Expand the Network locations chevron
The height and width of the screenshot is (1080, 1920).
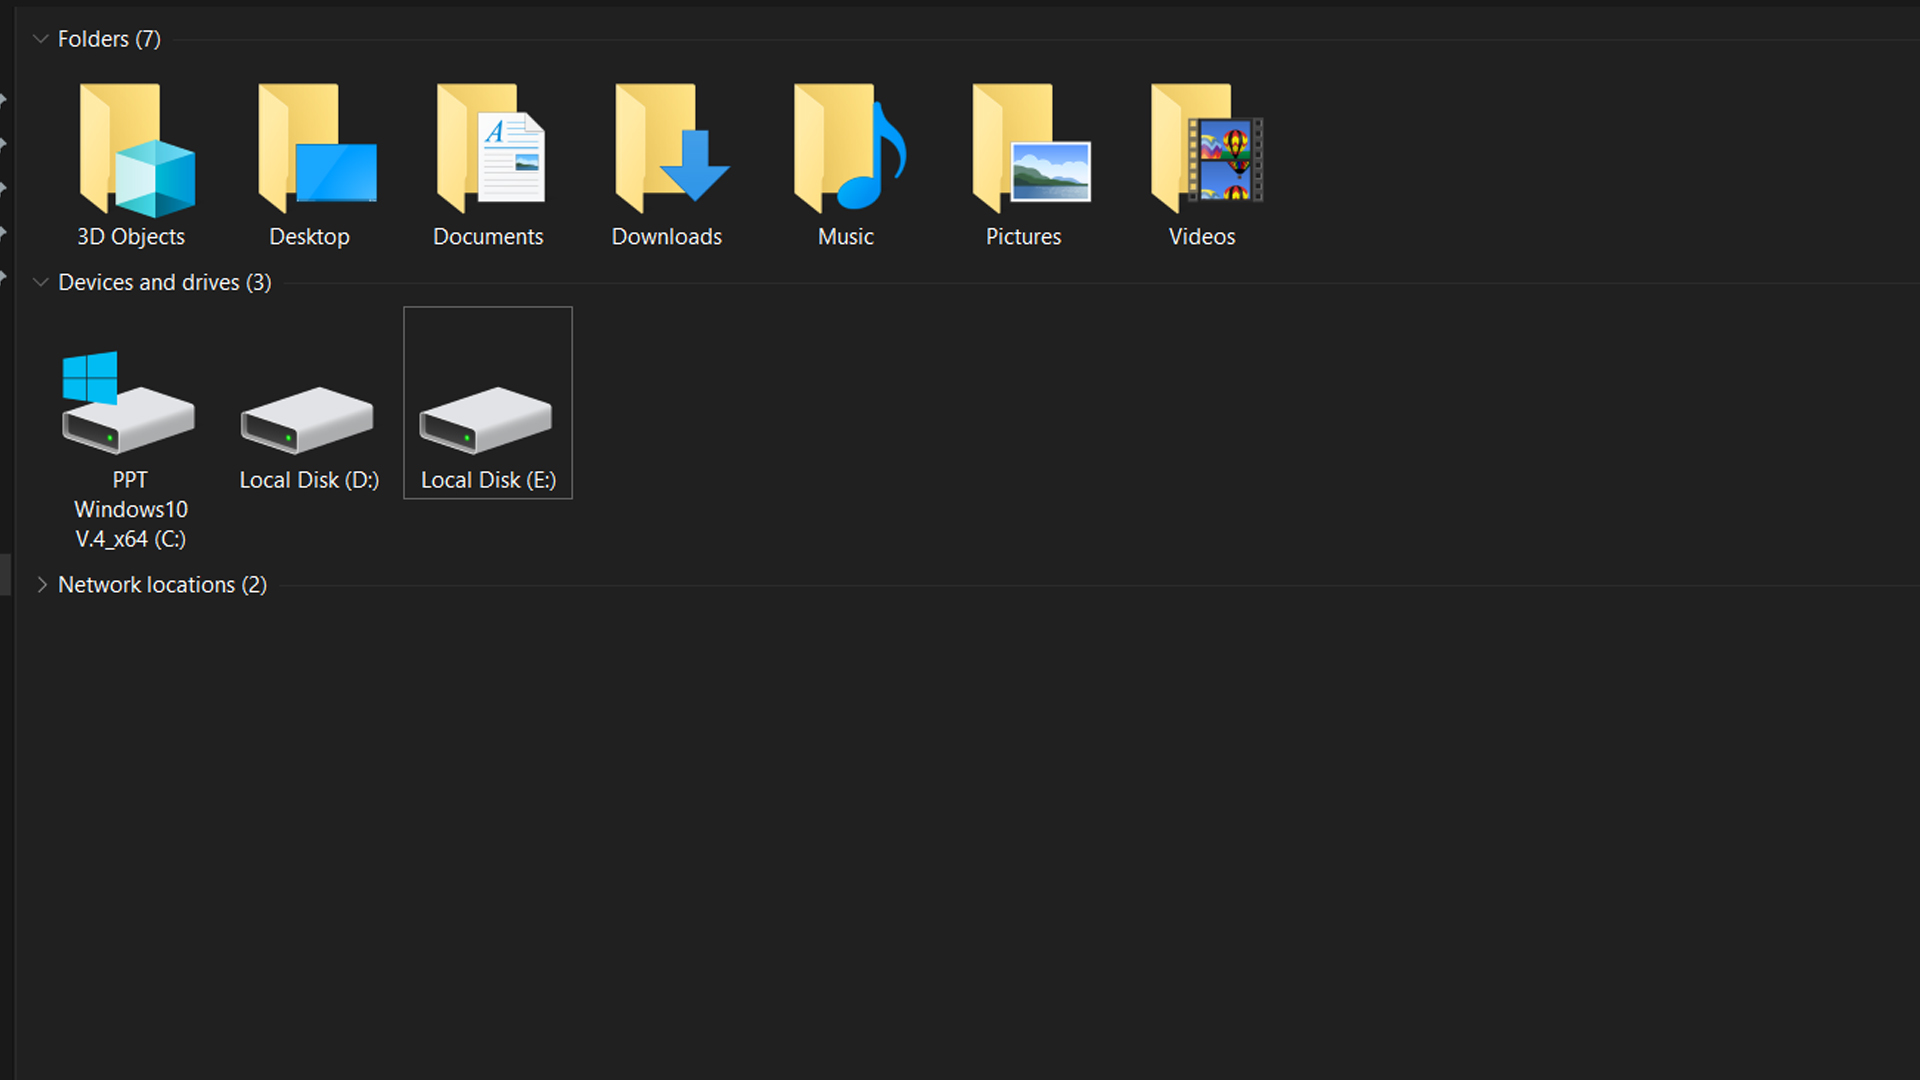coord(41,585)
